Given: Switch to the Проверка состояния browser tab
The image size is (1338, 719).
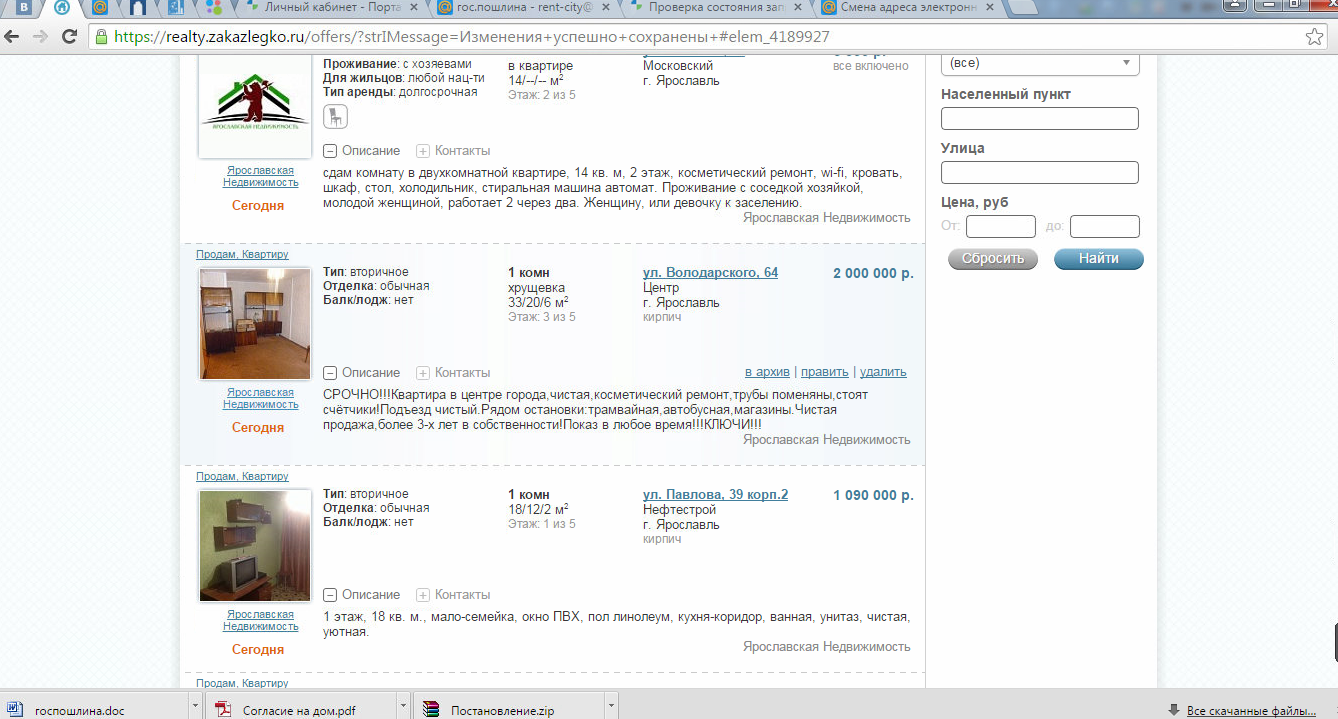Looking at the screenshot, I should click(715, 8).
